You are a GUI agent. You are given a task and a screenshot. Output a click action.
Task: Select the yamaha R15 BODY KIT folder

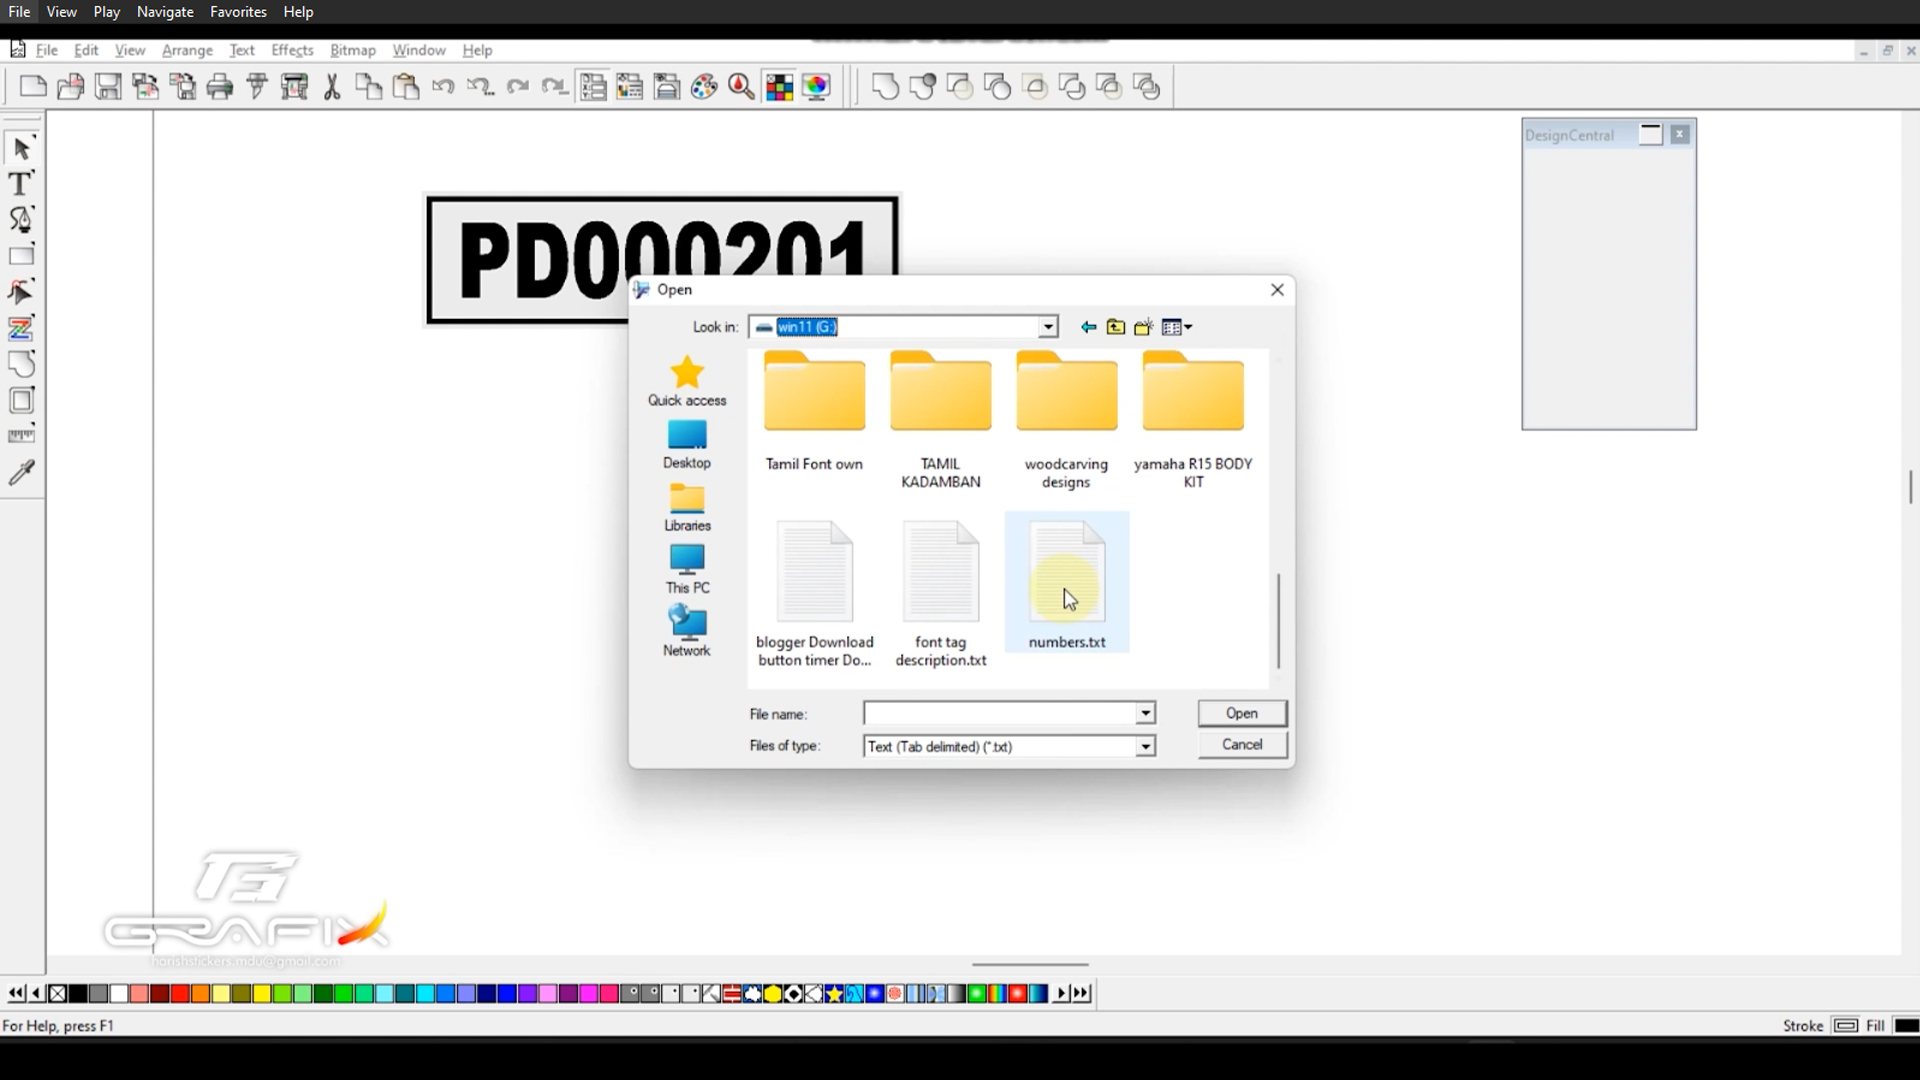click(1193, 420)
